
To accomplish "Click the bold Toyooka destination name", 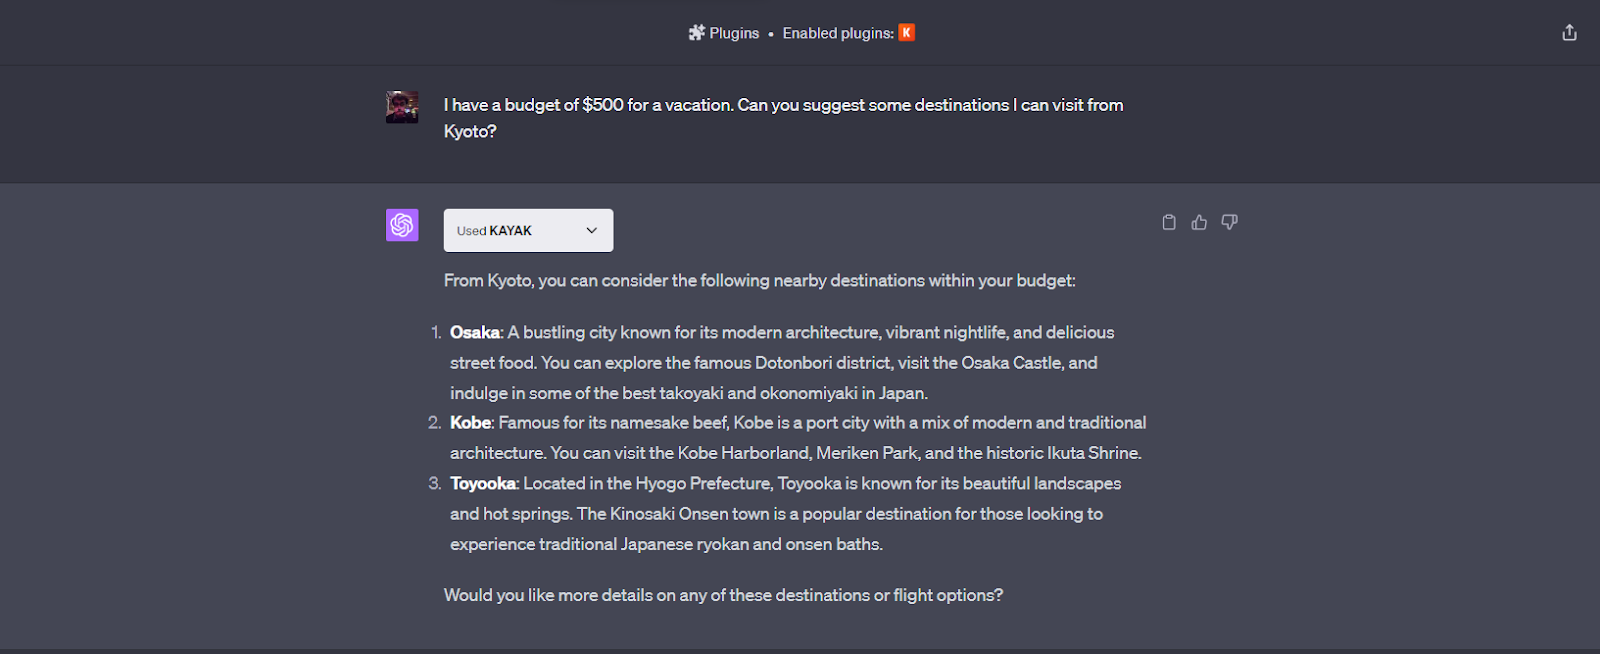I will tap(483, 484).
